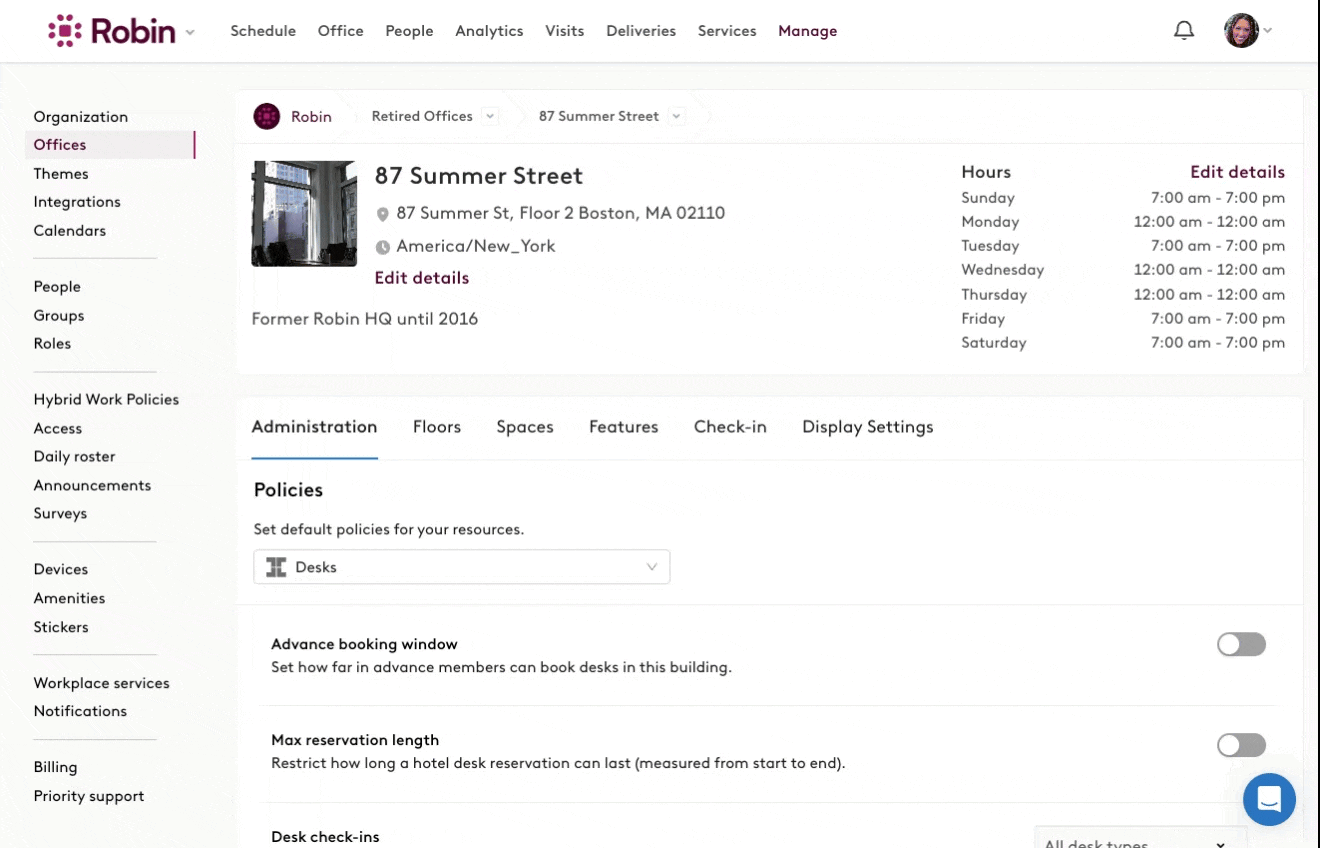Click Edit details under the office address

[422, 278]
